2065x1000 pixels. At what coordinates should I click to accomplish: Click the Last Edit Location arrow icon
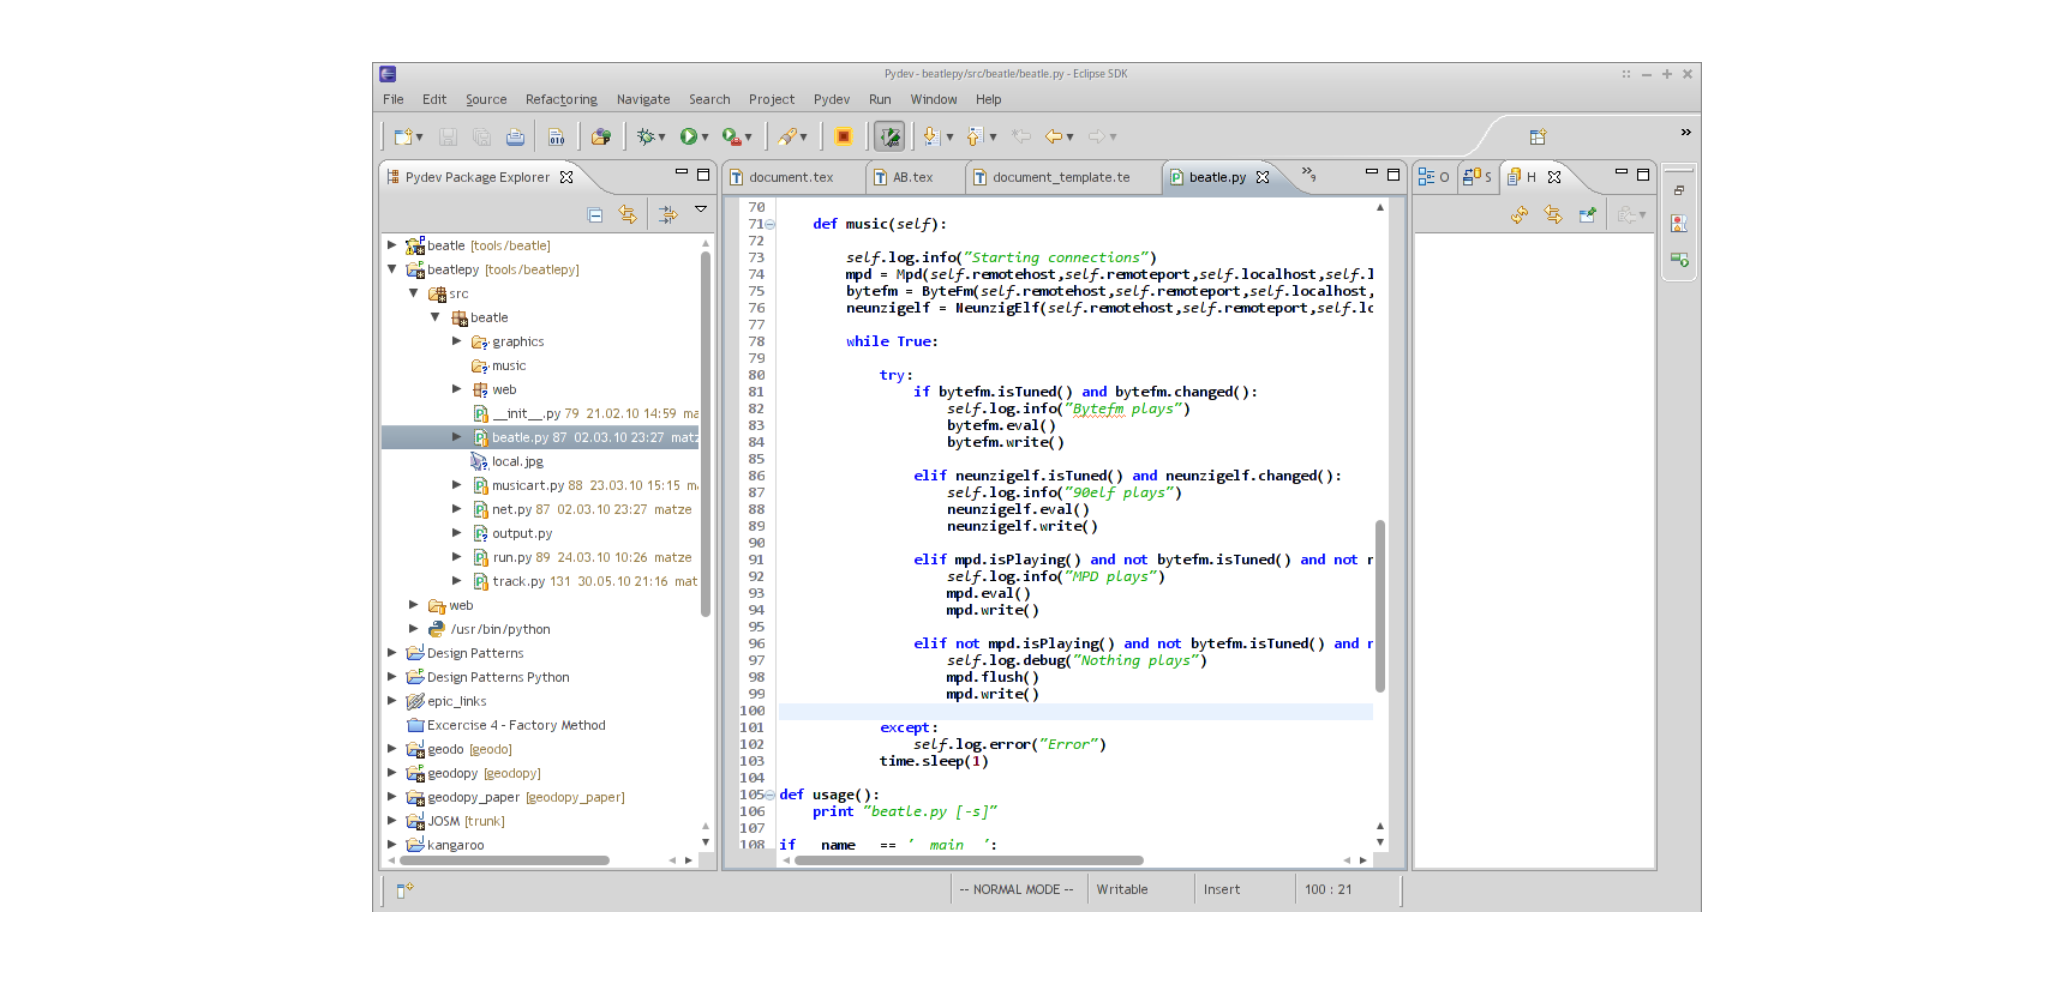1020,136
